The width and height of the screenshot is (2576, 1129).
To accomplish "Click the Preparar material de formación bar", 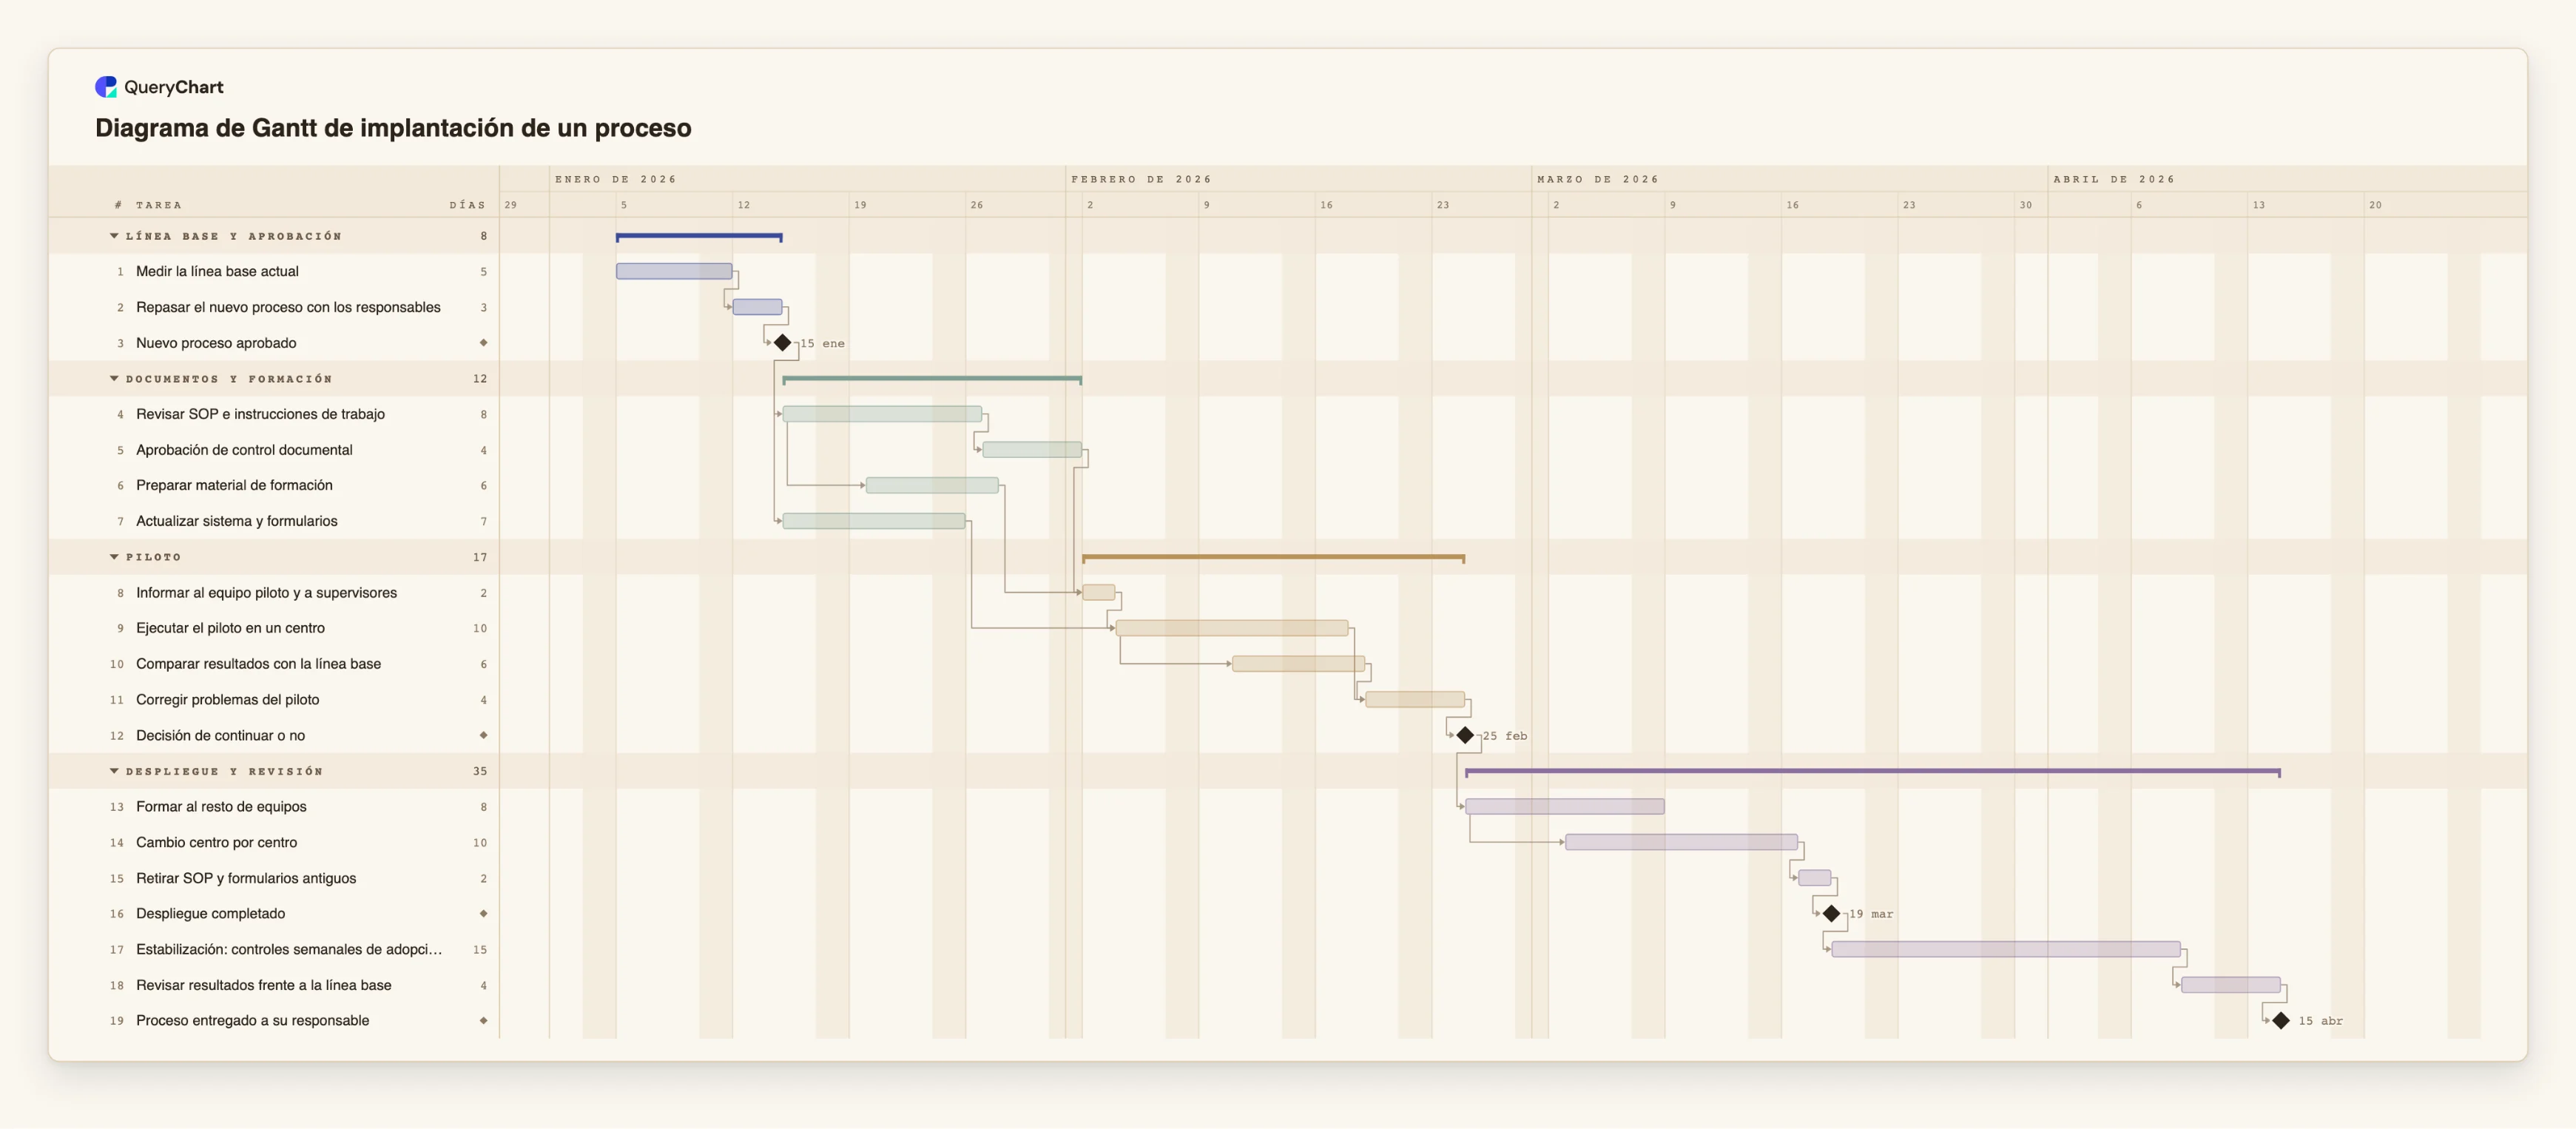I will click(x=932, y=485).
